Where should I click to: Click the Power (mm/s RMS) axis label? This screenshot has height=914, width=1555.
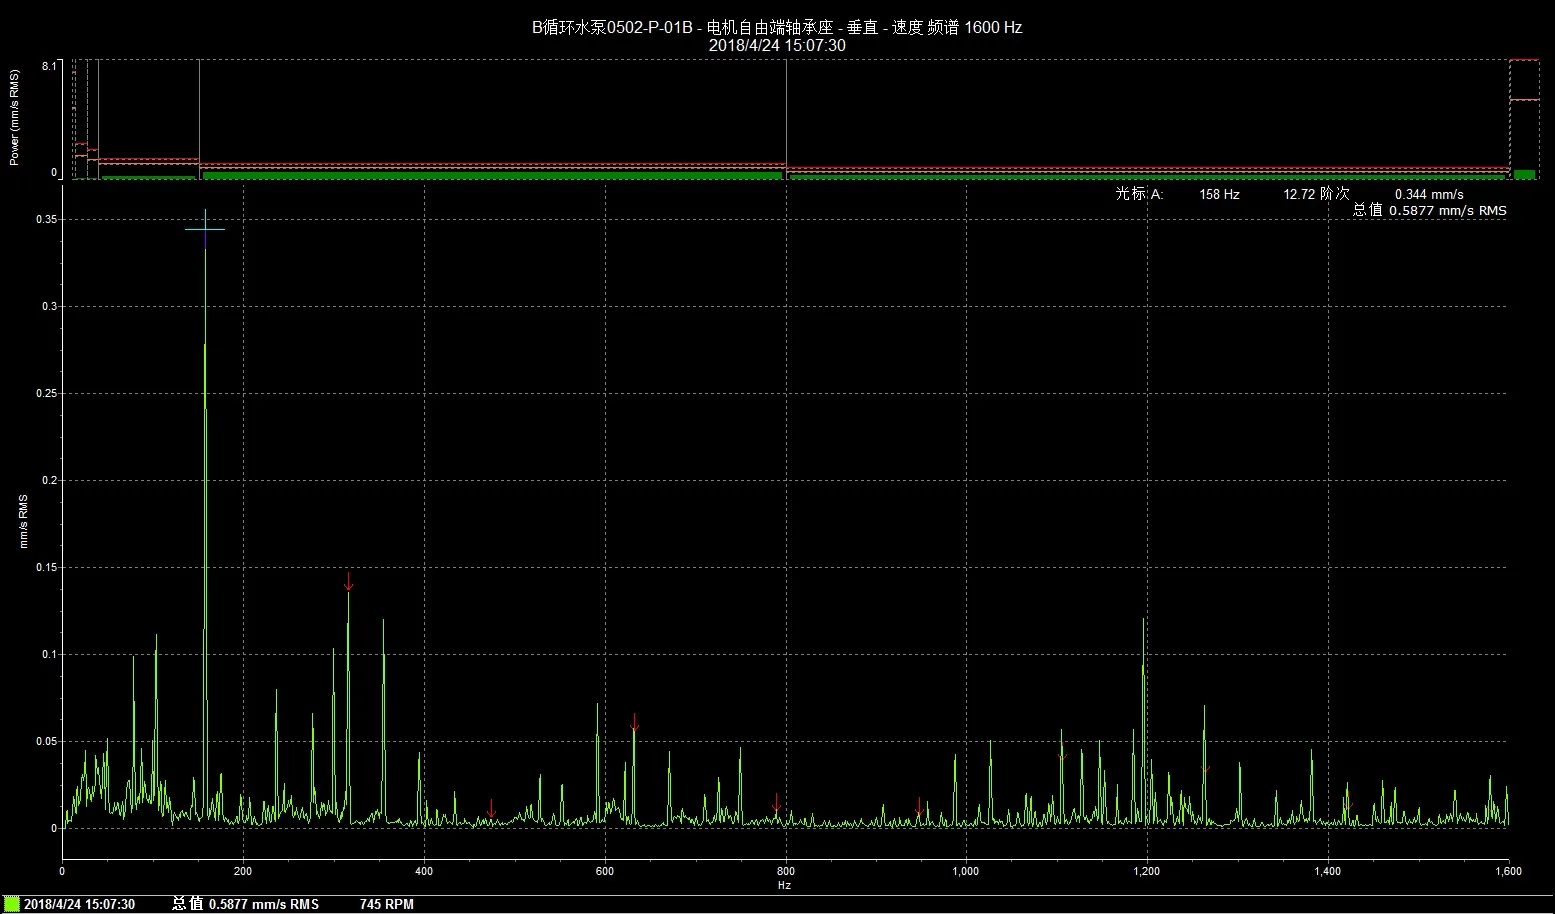tap(15, 118)
